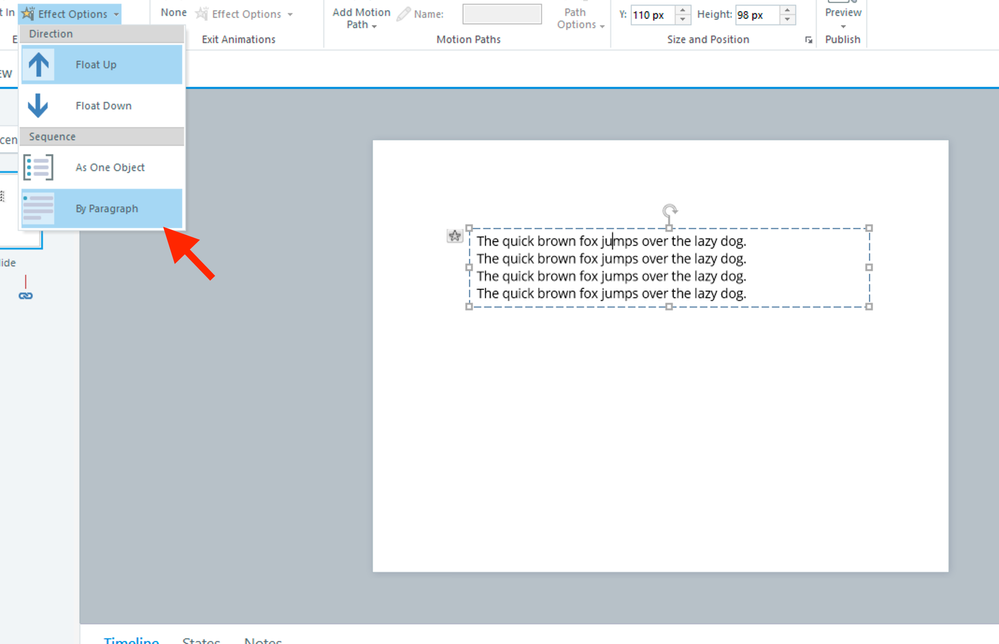This screenshot has width=999, height=644.
Task: Open the Path Options dropdown
Action: [579, 18]
